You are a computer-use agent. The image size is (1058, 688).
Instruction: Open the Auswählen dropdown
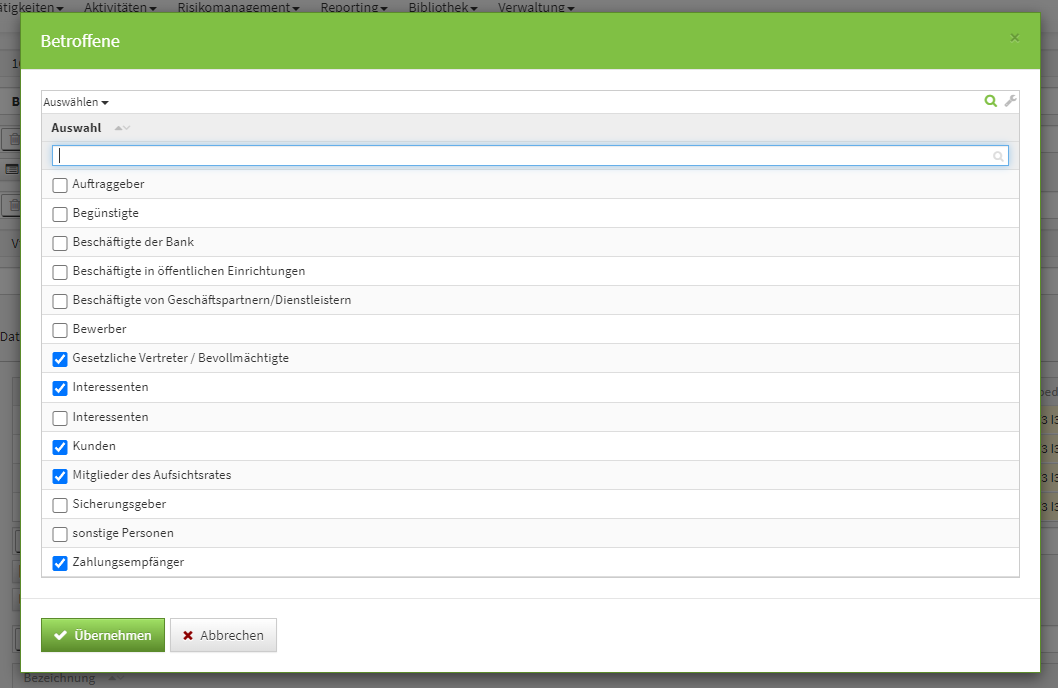point(76,102)
